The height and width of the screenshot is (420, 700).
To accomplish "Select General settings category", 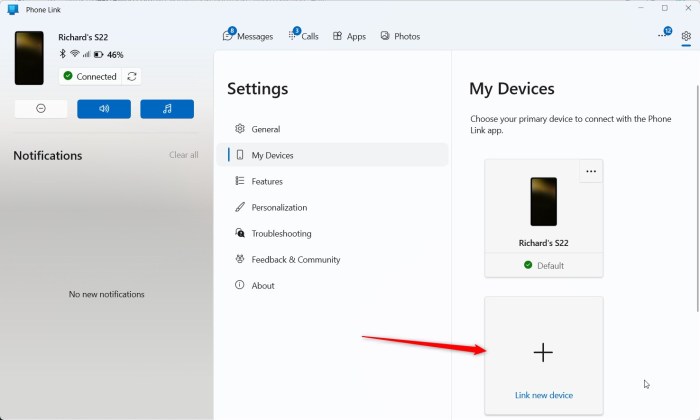I will (333, 129).
